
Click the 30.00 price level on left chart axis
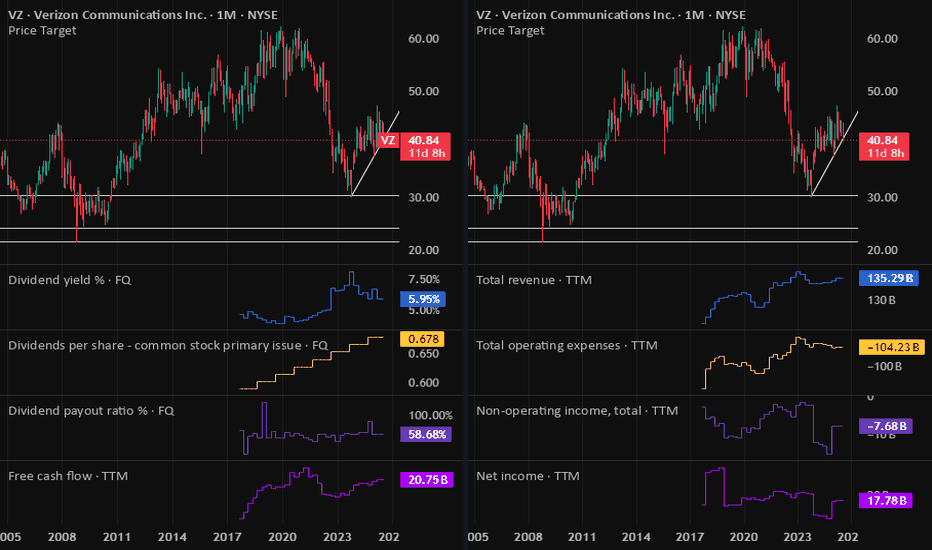click(423, 197)
